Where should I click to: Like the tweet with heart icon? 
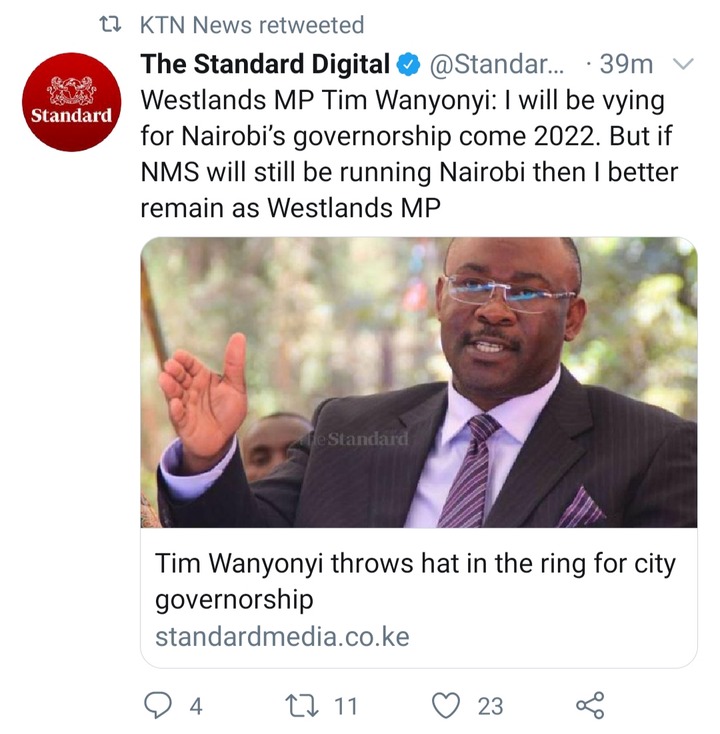[x=445, y=706]
